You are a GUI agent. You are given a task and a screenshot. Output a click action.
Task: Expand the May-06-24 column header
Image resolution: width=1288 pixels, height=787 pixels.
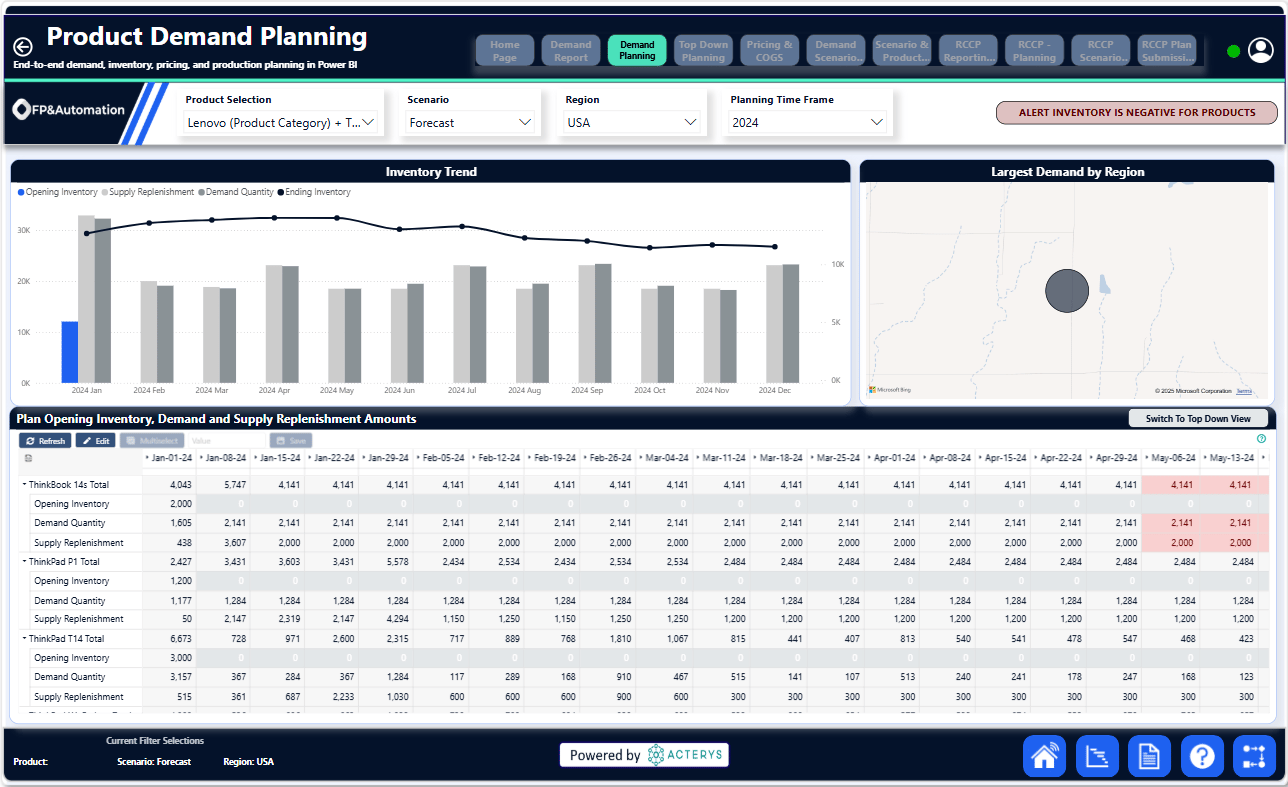coord(1148,458)
